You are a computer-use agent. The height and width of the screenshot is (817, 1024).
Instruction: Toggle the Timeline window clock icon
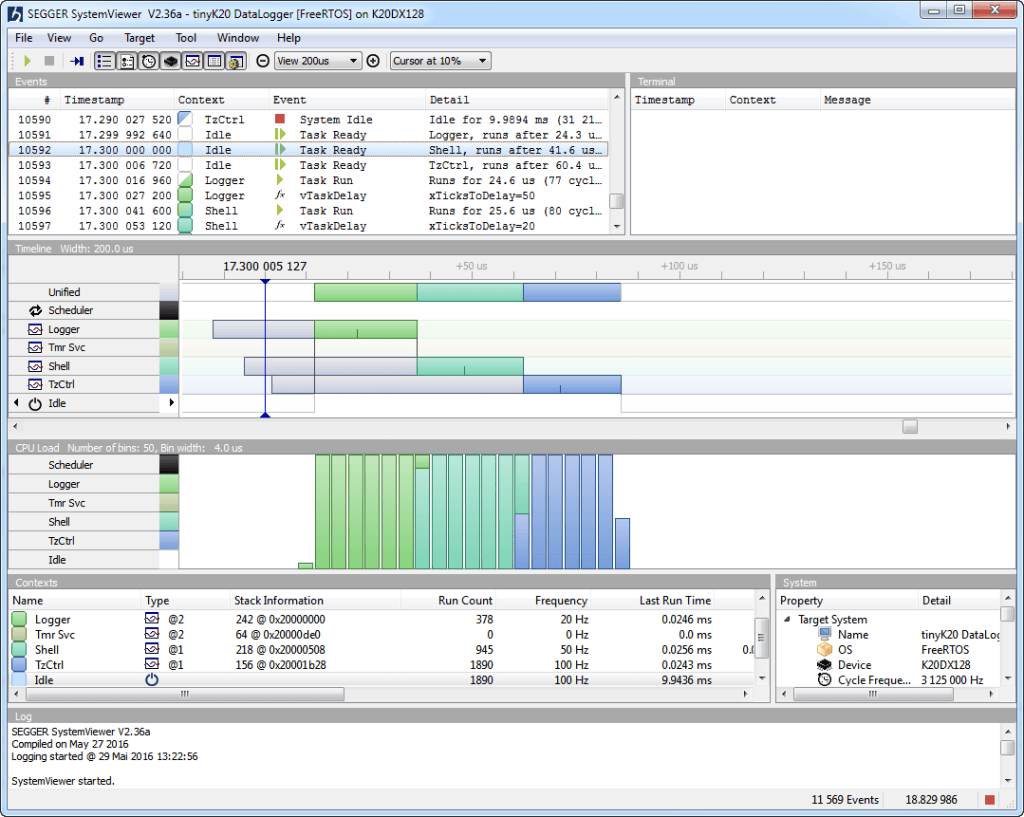(x=149, y=61)
